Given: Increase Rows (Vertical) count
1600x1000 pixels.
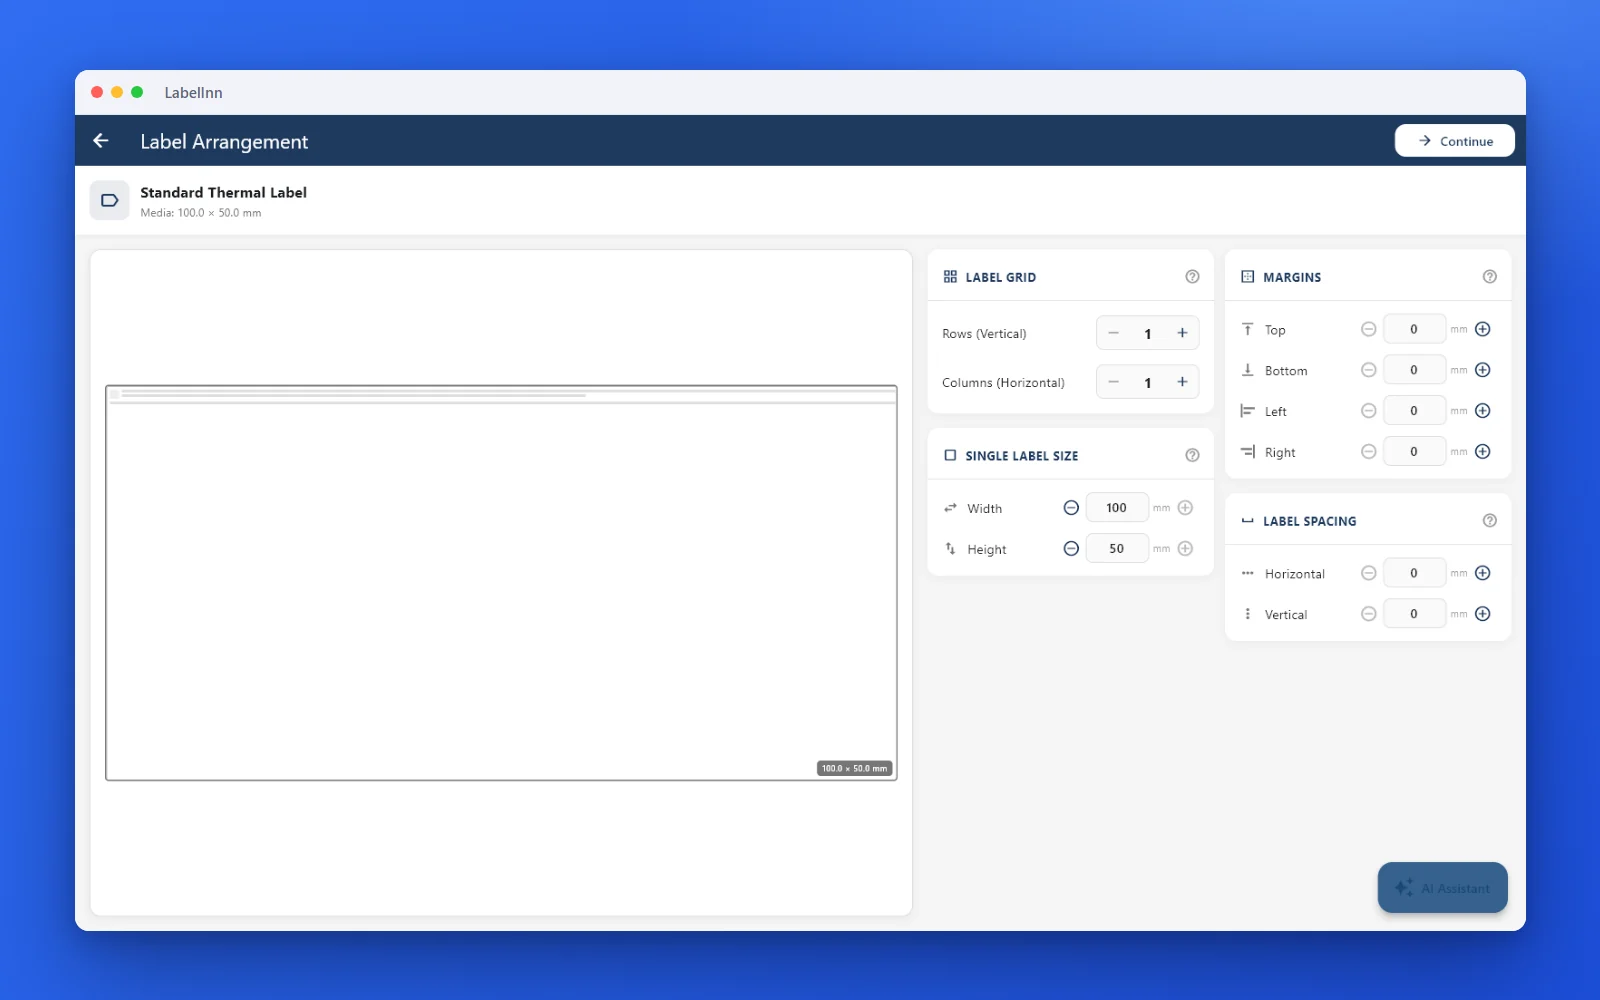Looking at the screenshot, I should tap(1182, 333).
